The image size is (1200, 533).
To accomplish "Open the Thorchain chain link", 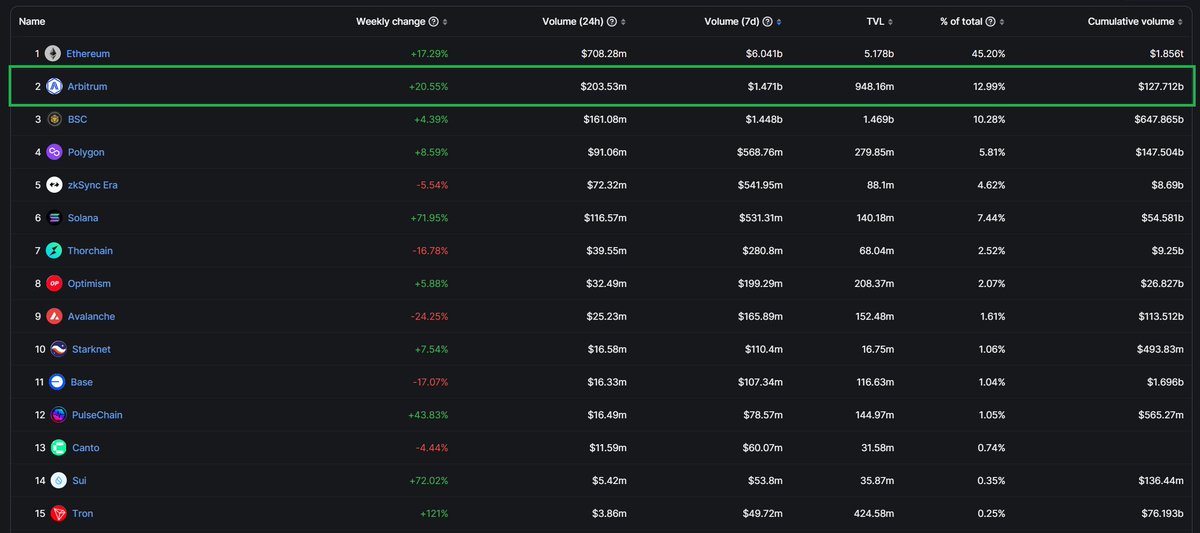I will pyautogui.click(x=92, y=251).
